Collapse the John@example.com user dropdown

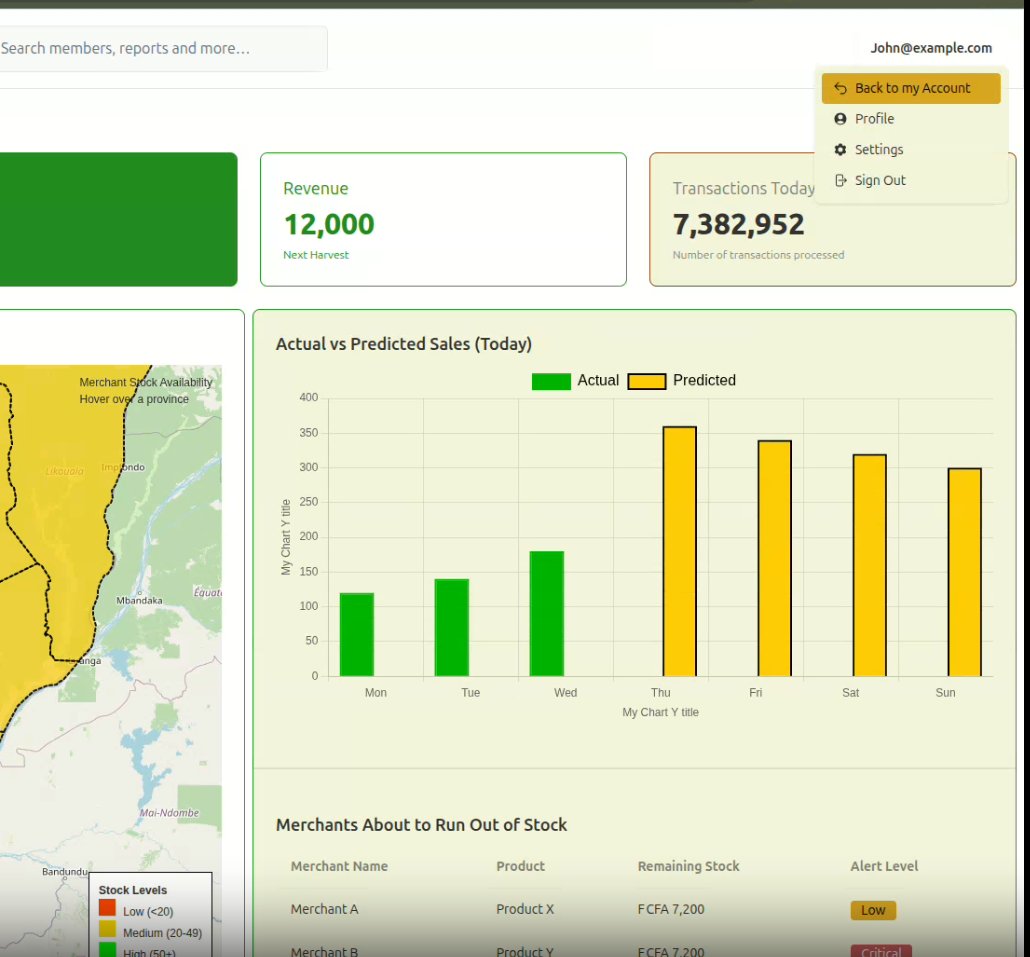(x=931, y=48)
